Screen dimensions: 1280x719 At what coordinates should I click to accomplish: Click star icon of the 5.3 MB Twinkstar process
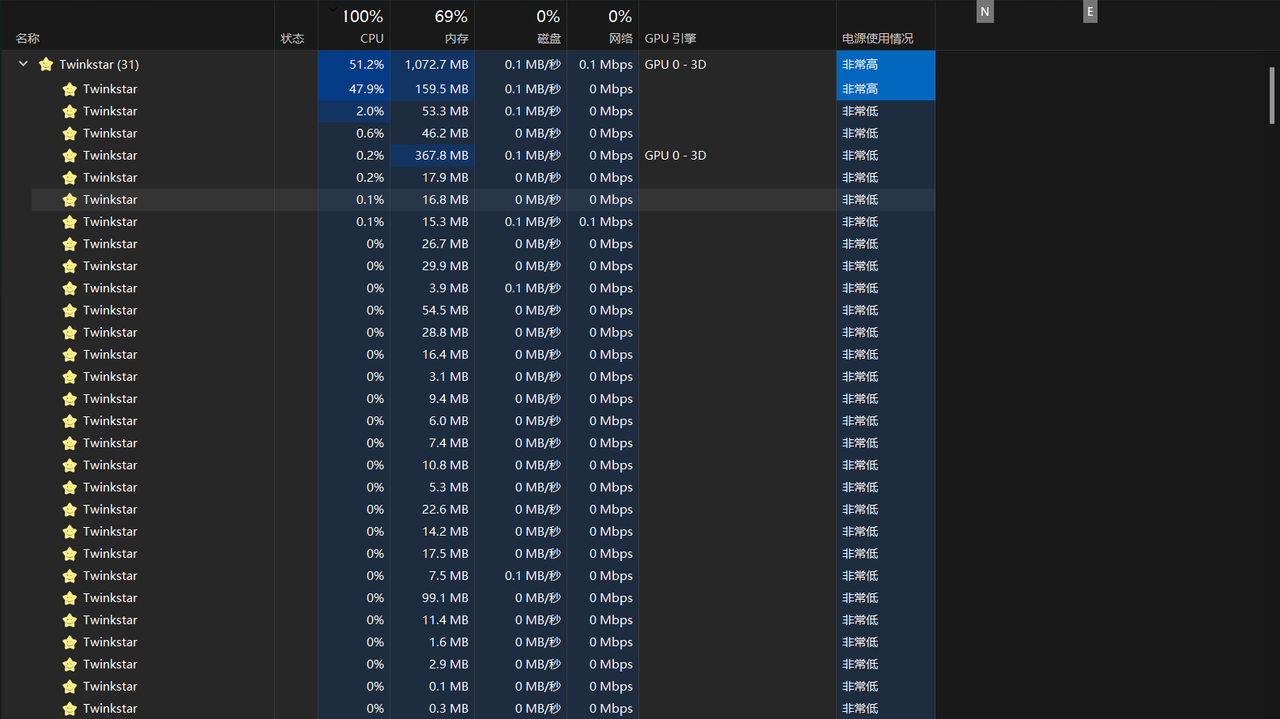pyautogui.click(x=70, y=487)
